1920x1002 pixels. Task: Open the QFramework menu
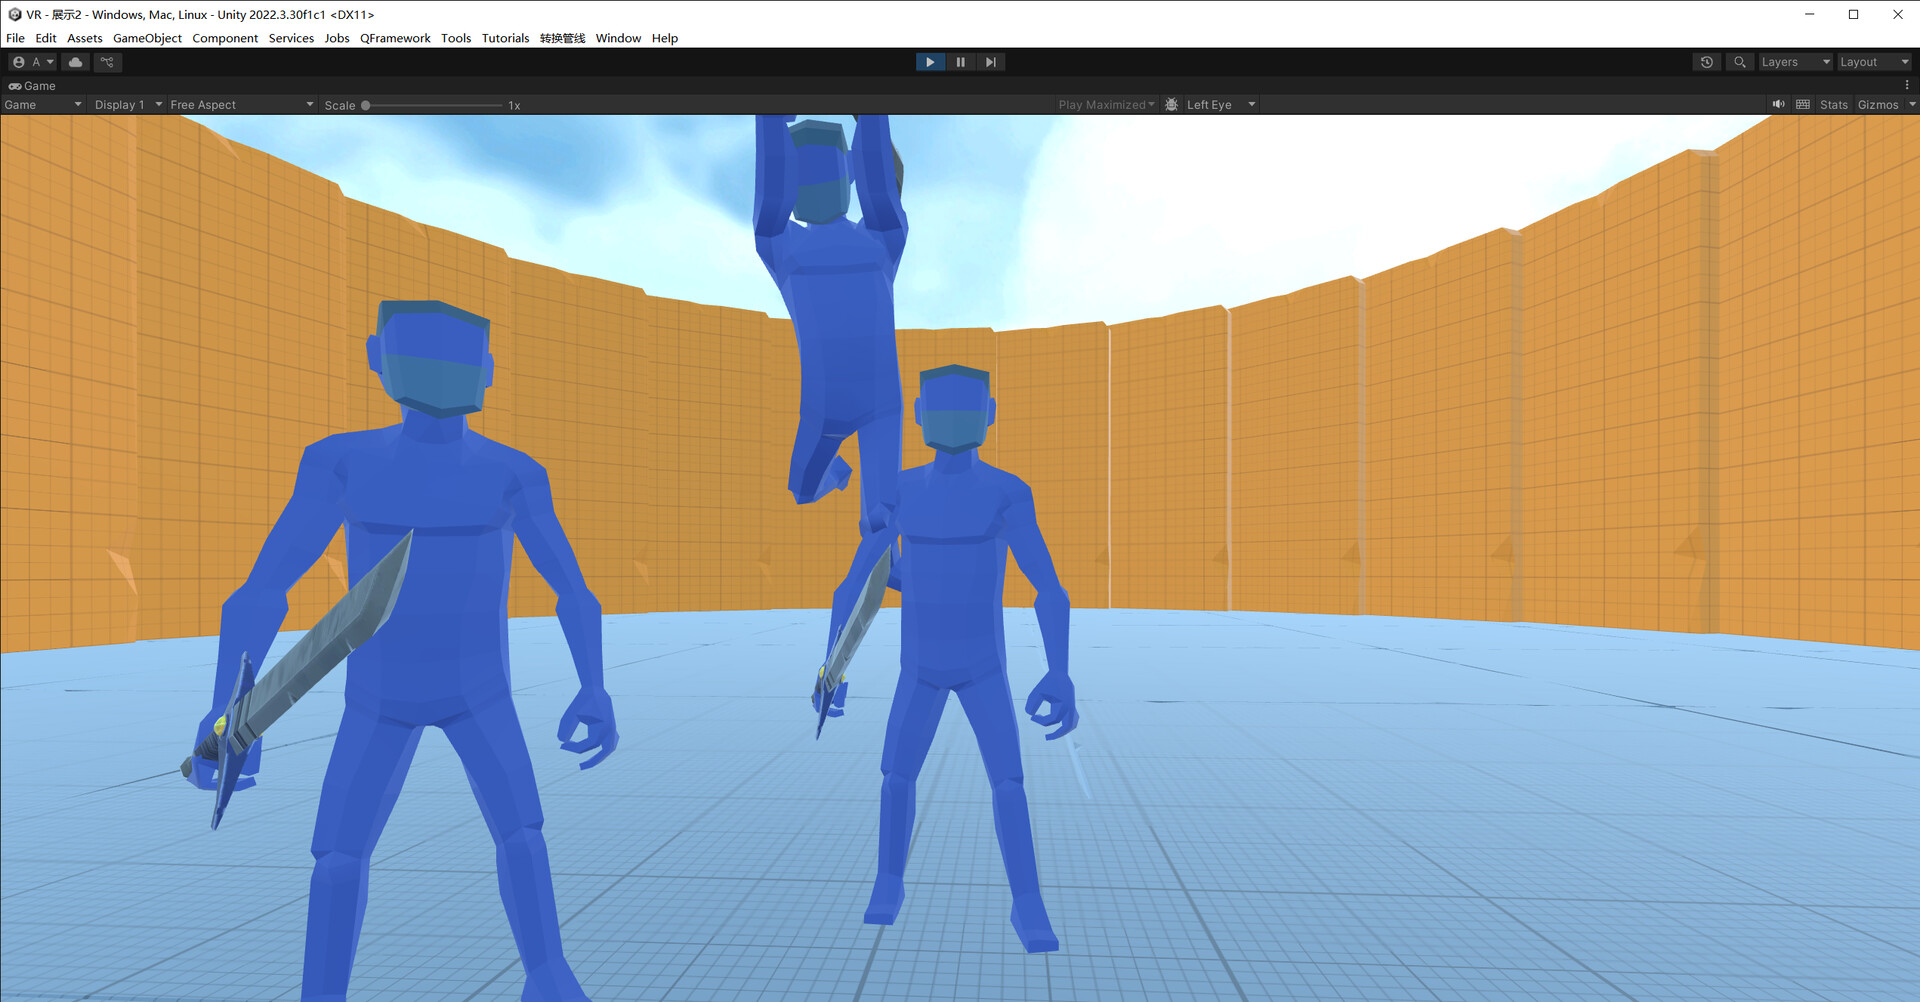tap(395, 38)
